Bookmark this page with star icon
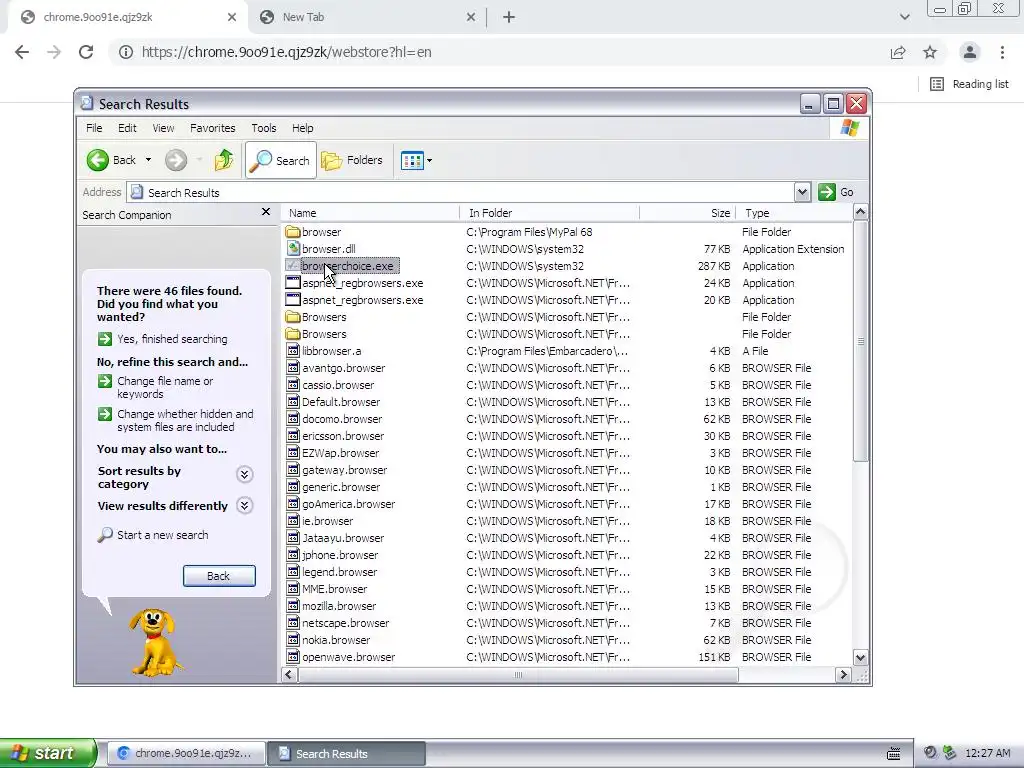The image size is (1024, 768). point(930,52)
